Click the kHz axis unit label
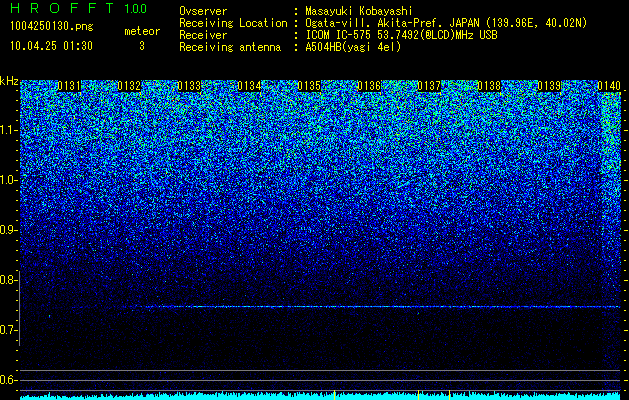The image size is (629, 400). pyautogui.click(x=9, y=81)
